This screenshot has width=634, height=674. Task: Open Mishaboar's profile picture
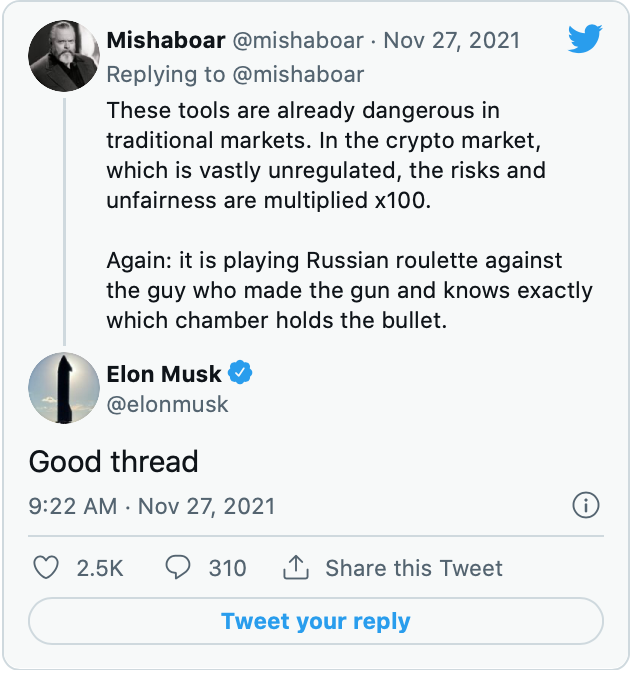[63, 56]
